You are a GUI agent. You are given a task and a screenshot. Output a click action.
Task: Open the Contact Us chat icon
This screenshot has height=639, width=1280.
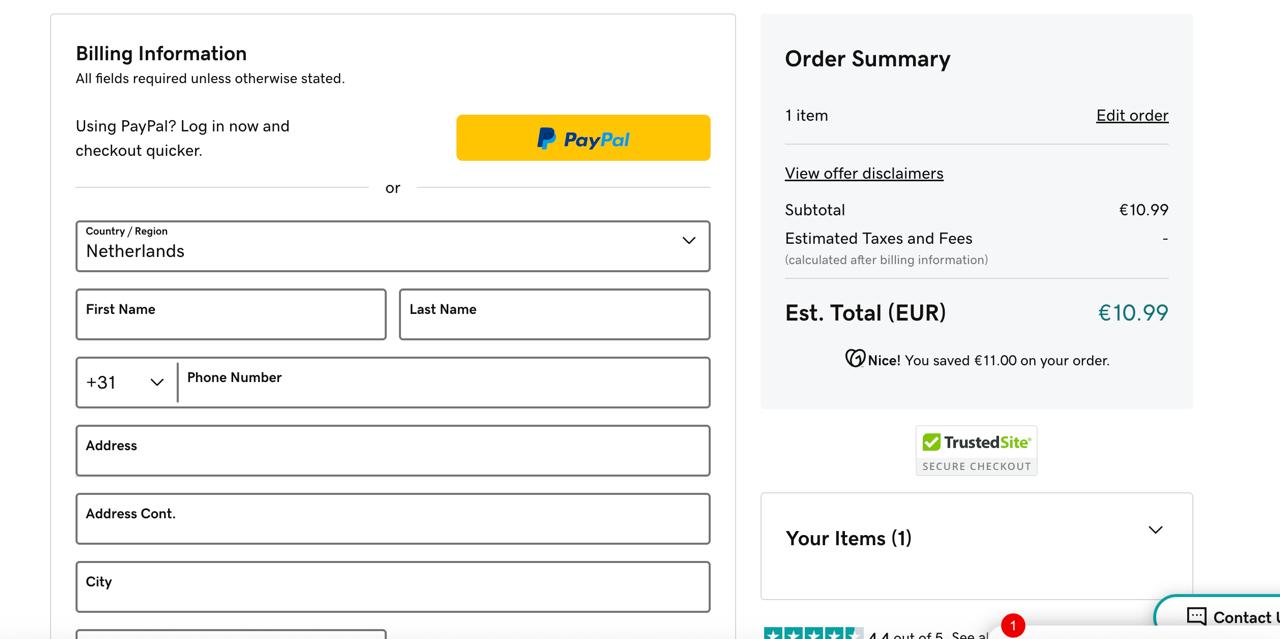pyautogui.click(x=1196, y=616)
